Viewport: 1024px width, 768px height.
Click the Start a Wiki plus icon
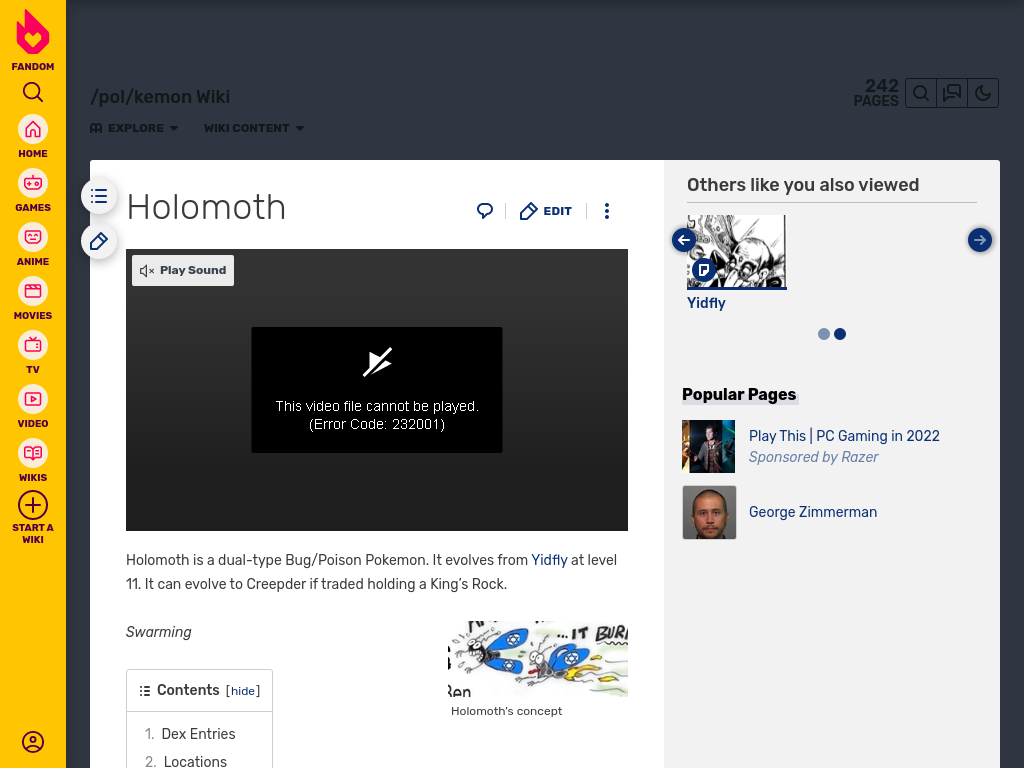pos(33,505)
